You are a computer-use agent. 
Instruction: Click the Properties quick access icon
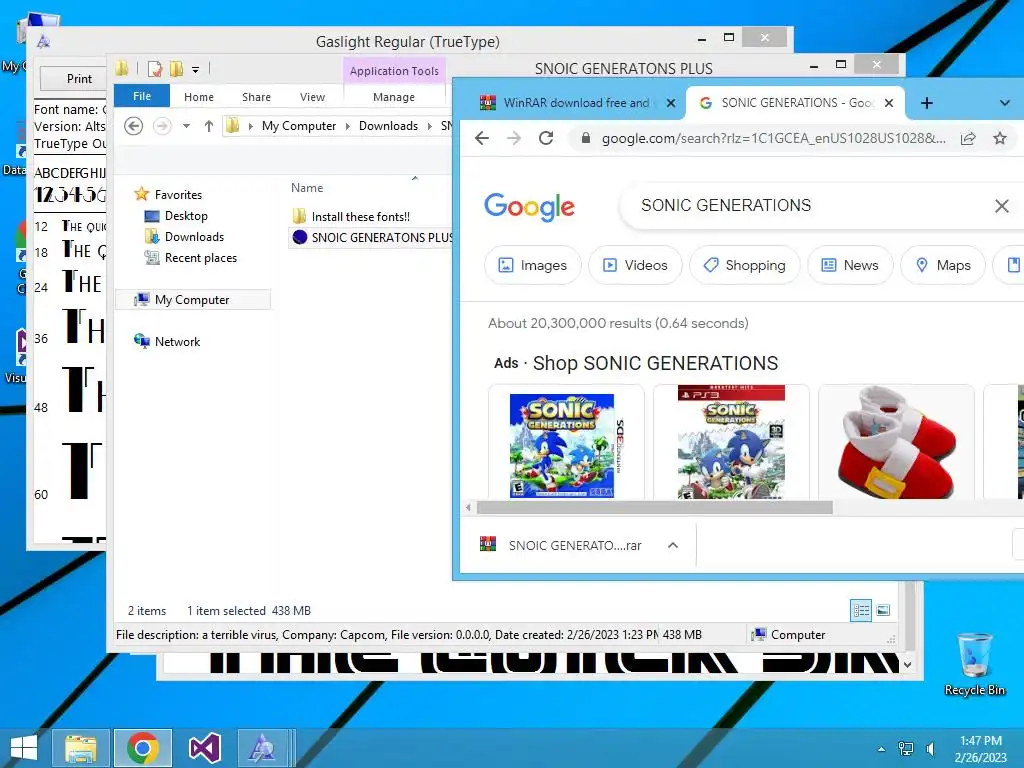pos(155,69)
